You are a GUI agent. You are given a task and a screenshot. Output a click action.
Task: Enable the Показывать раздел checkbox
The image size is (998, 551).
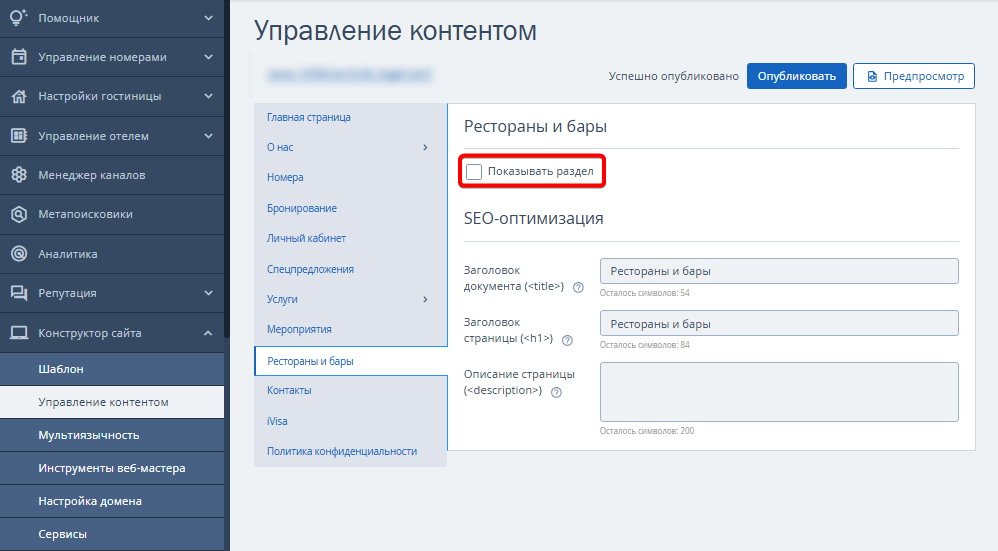pos(474,171)
